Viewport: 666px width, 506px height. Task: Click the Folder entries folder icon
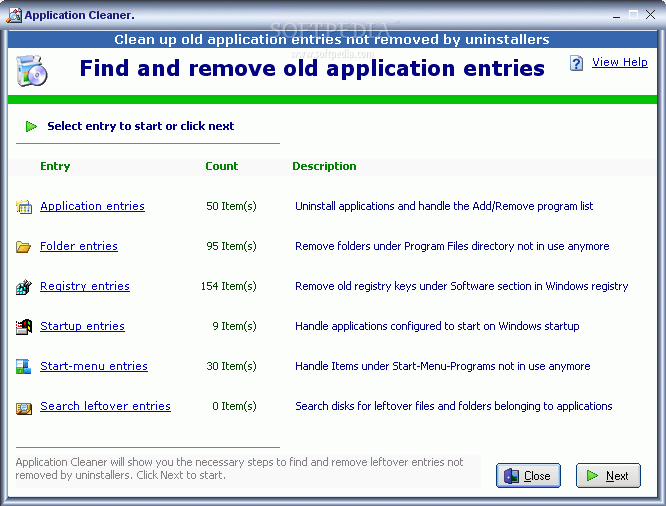coord(23,247)
